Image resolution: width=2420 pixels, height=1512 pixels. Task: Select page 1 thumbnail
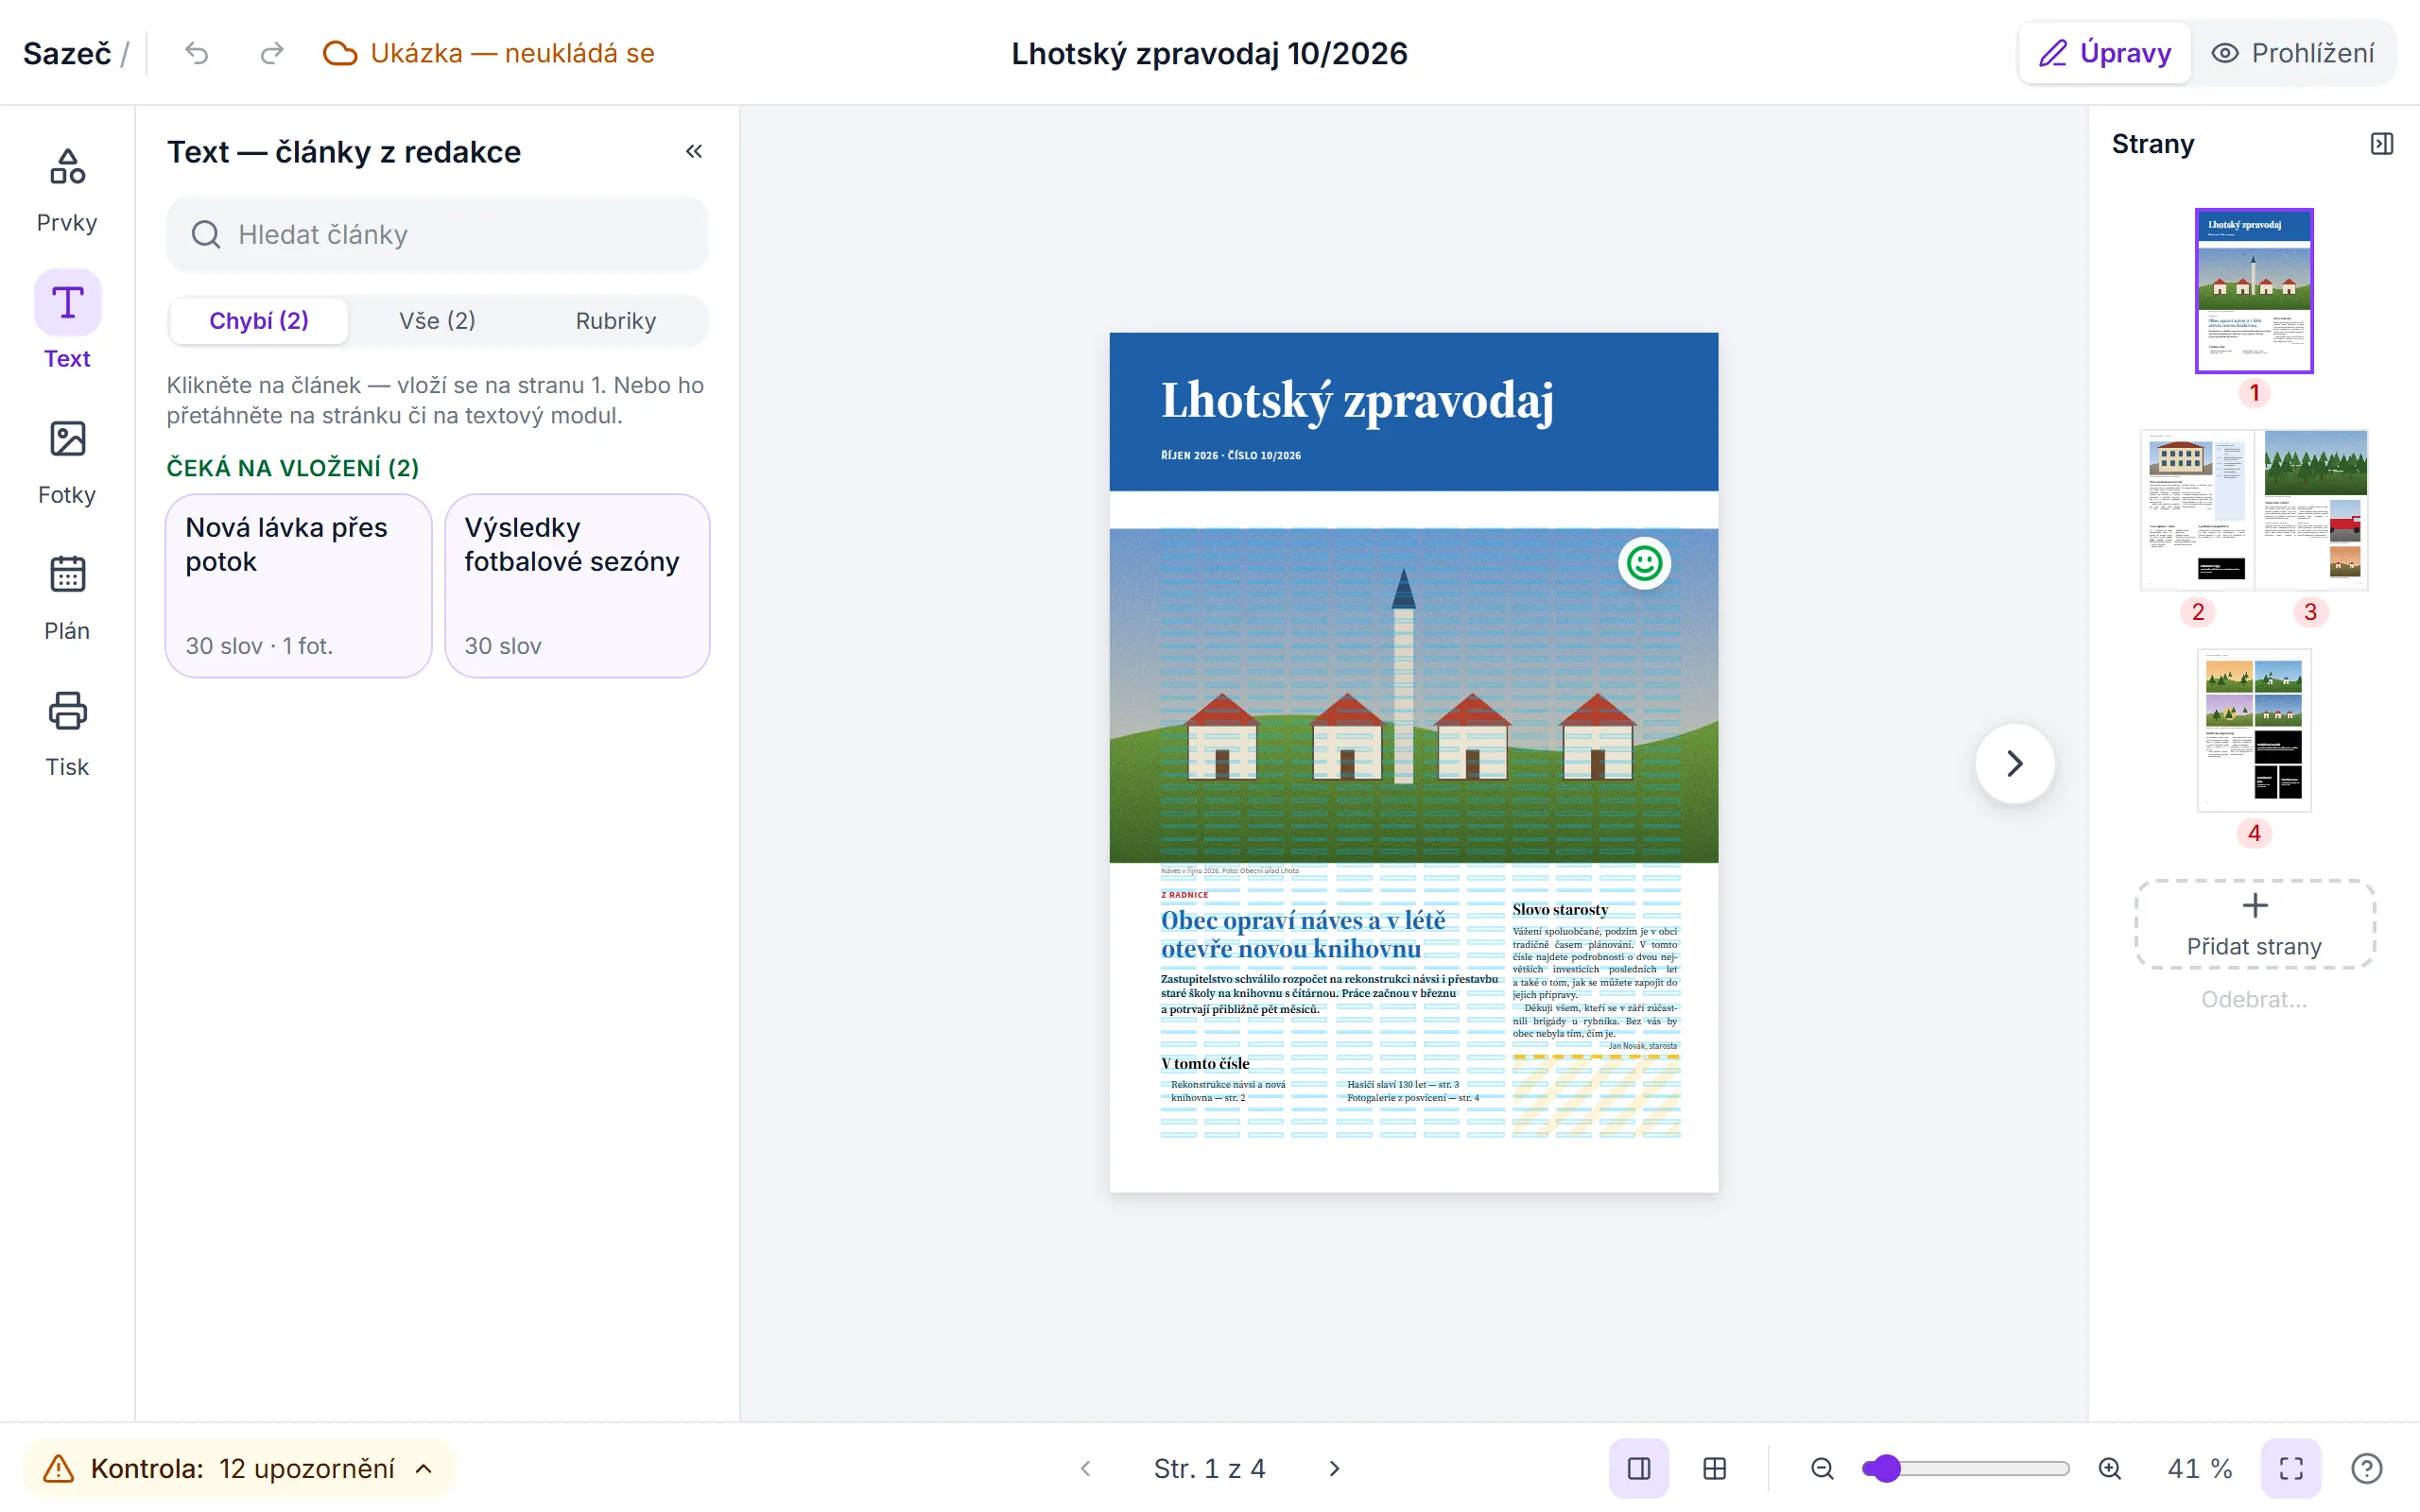click(2254, 291)
